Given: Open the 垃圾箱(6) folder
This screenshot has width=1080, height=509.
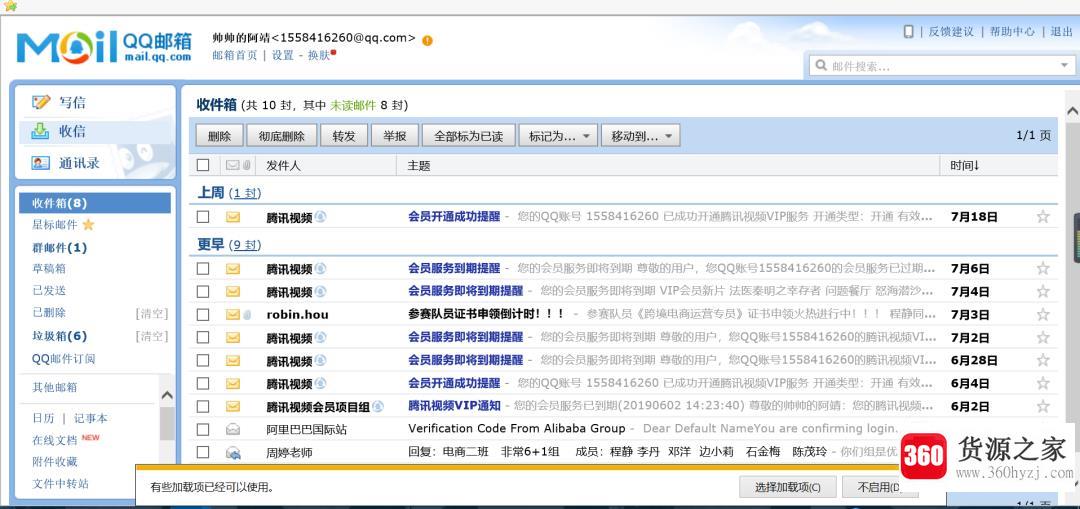Looking at the screenshot, I should (x=60, y=336).
